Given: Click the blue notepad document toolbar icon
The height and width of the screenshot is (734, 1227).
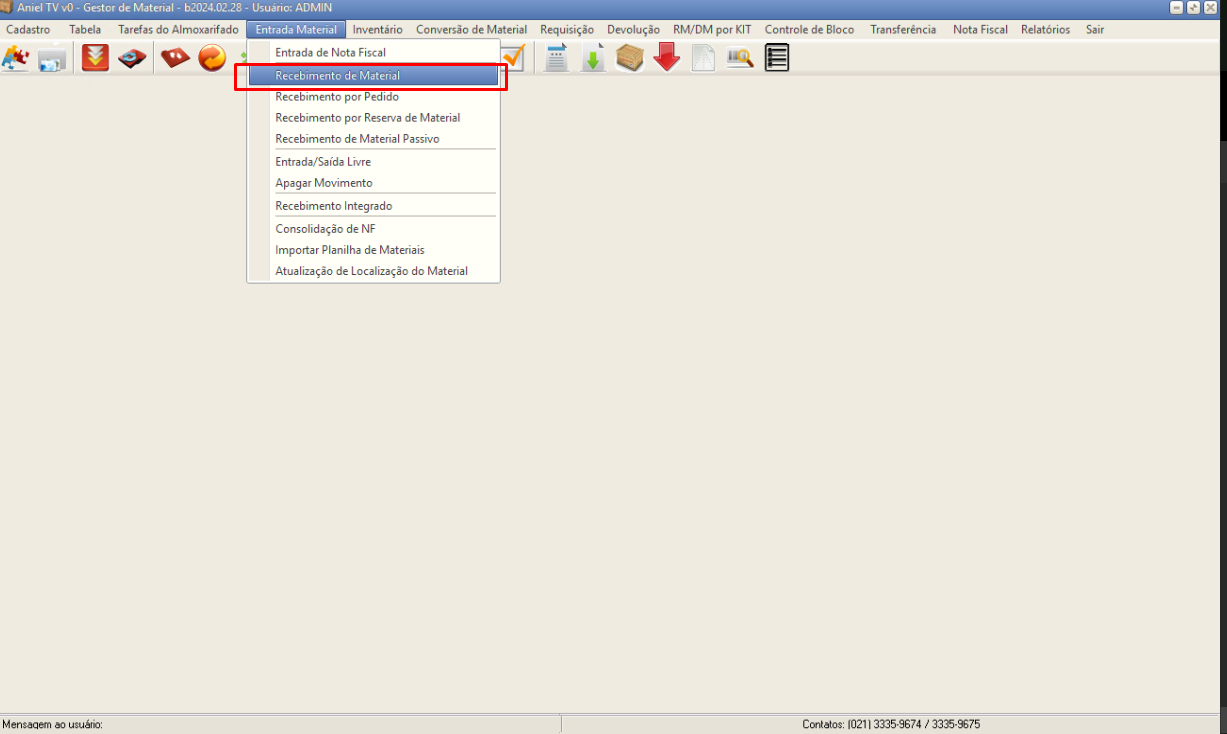Looking at the screenshot, I should tap(556, 59).
